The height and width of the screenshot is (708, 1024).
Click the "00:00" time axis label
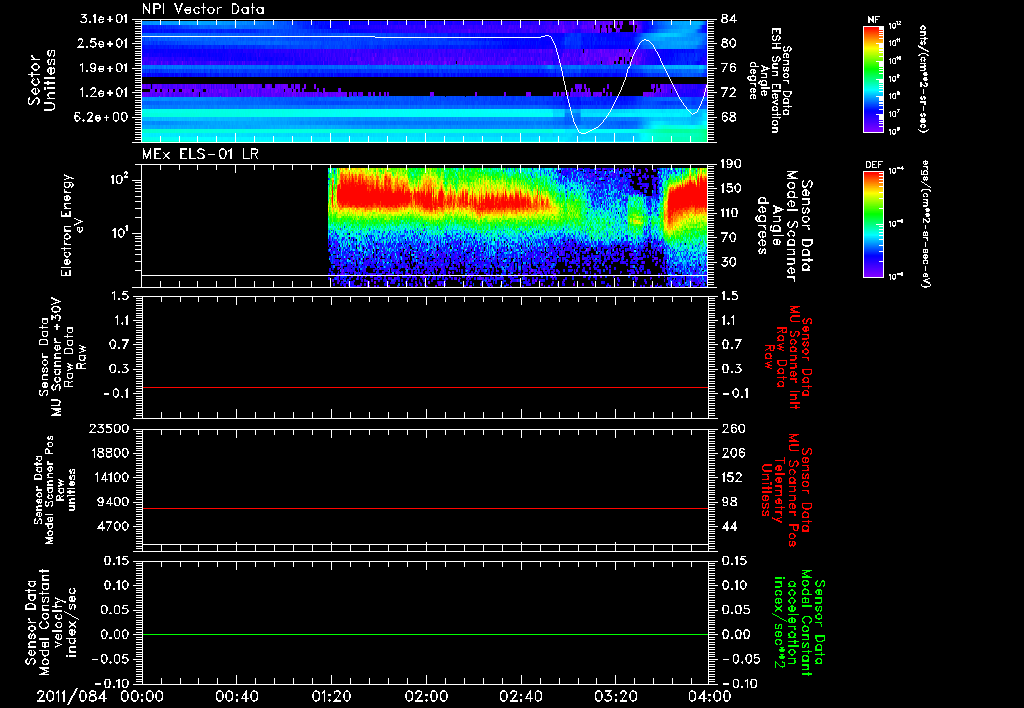[x=142, y=696]
